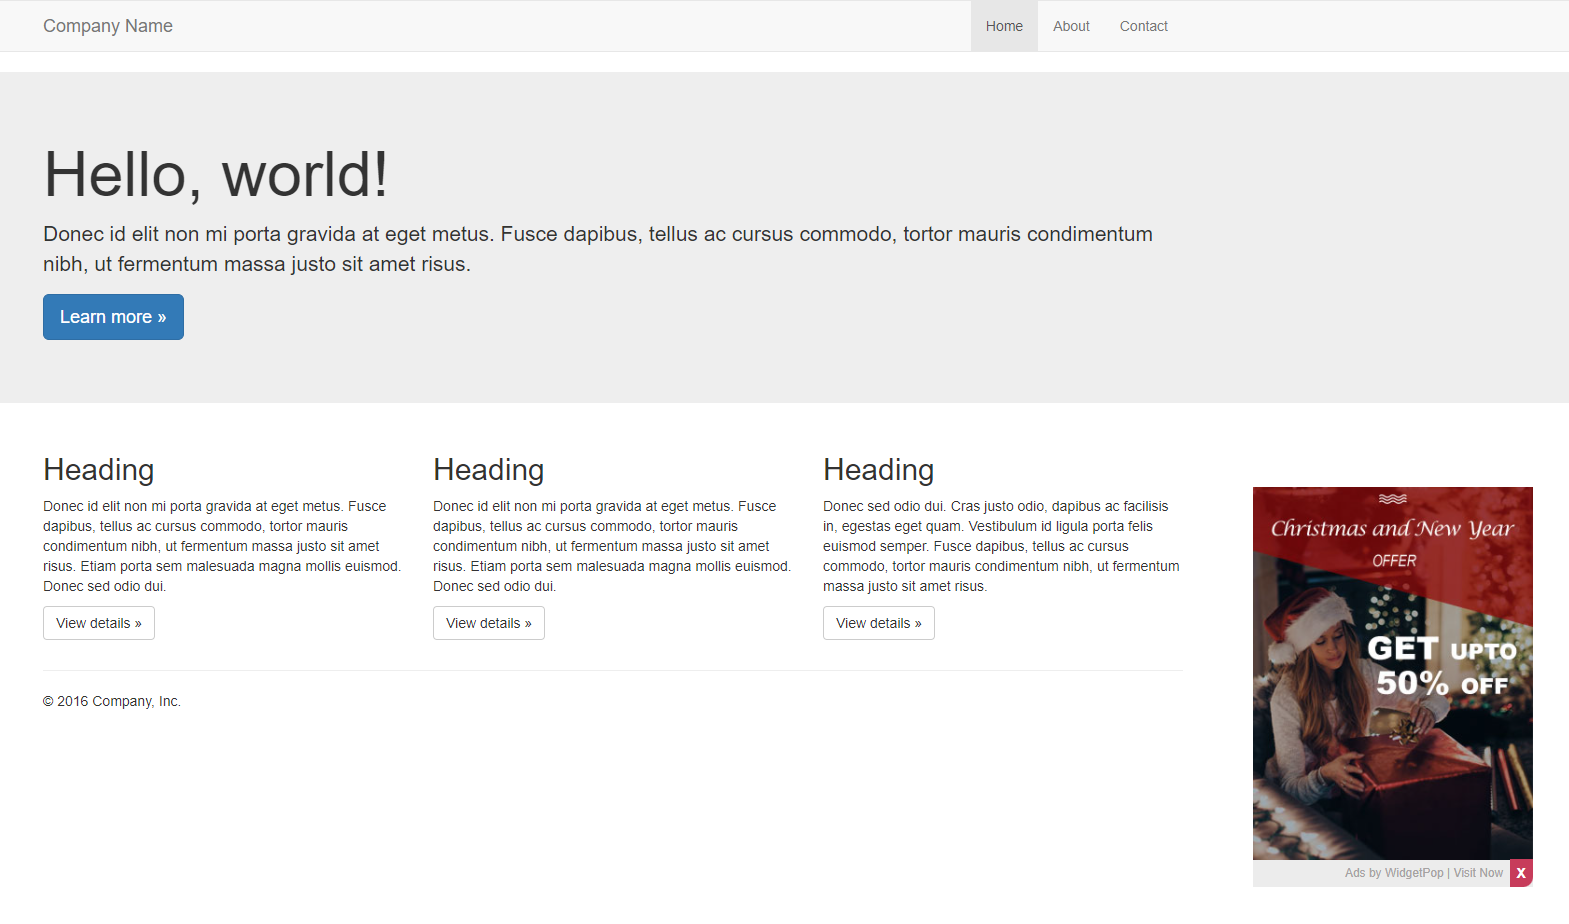1569x924 pixels.
Task: Open the Home nav item
Action: click(1004, 26)
